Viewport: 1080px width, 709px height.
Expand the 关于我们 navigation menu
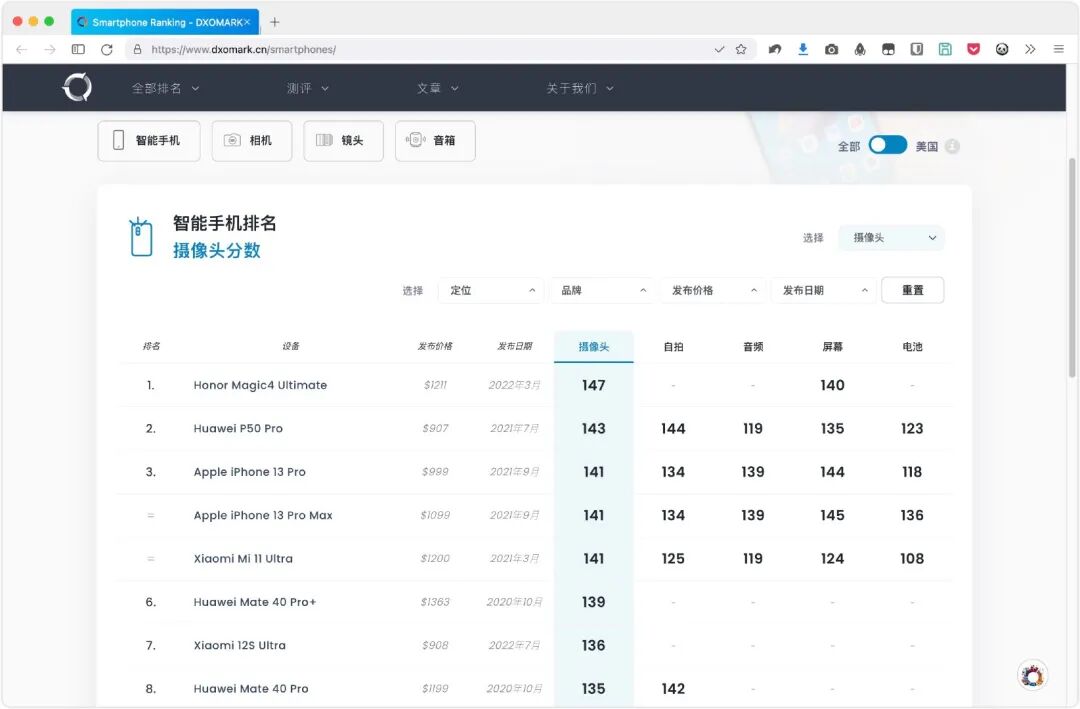click(x=580, y=88)
